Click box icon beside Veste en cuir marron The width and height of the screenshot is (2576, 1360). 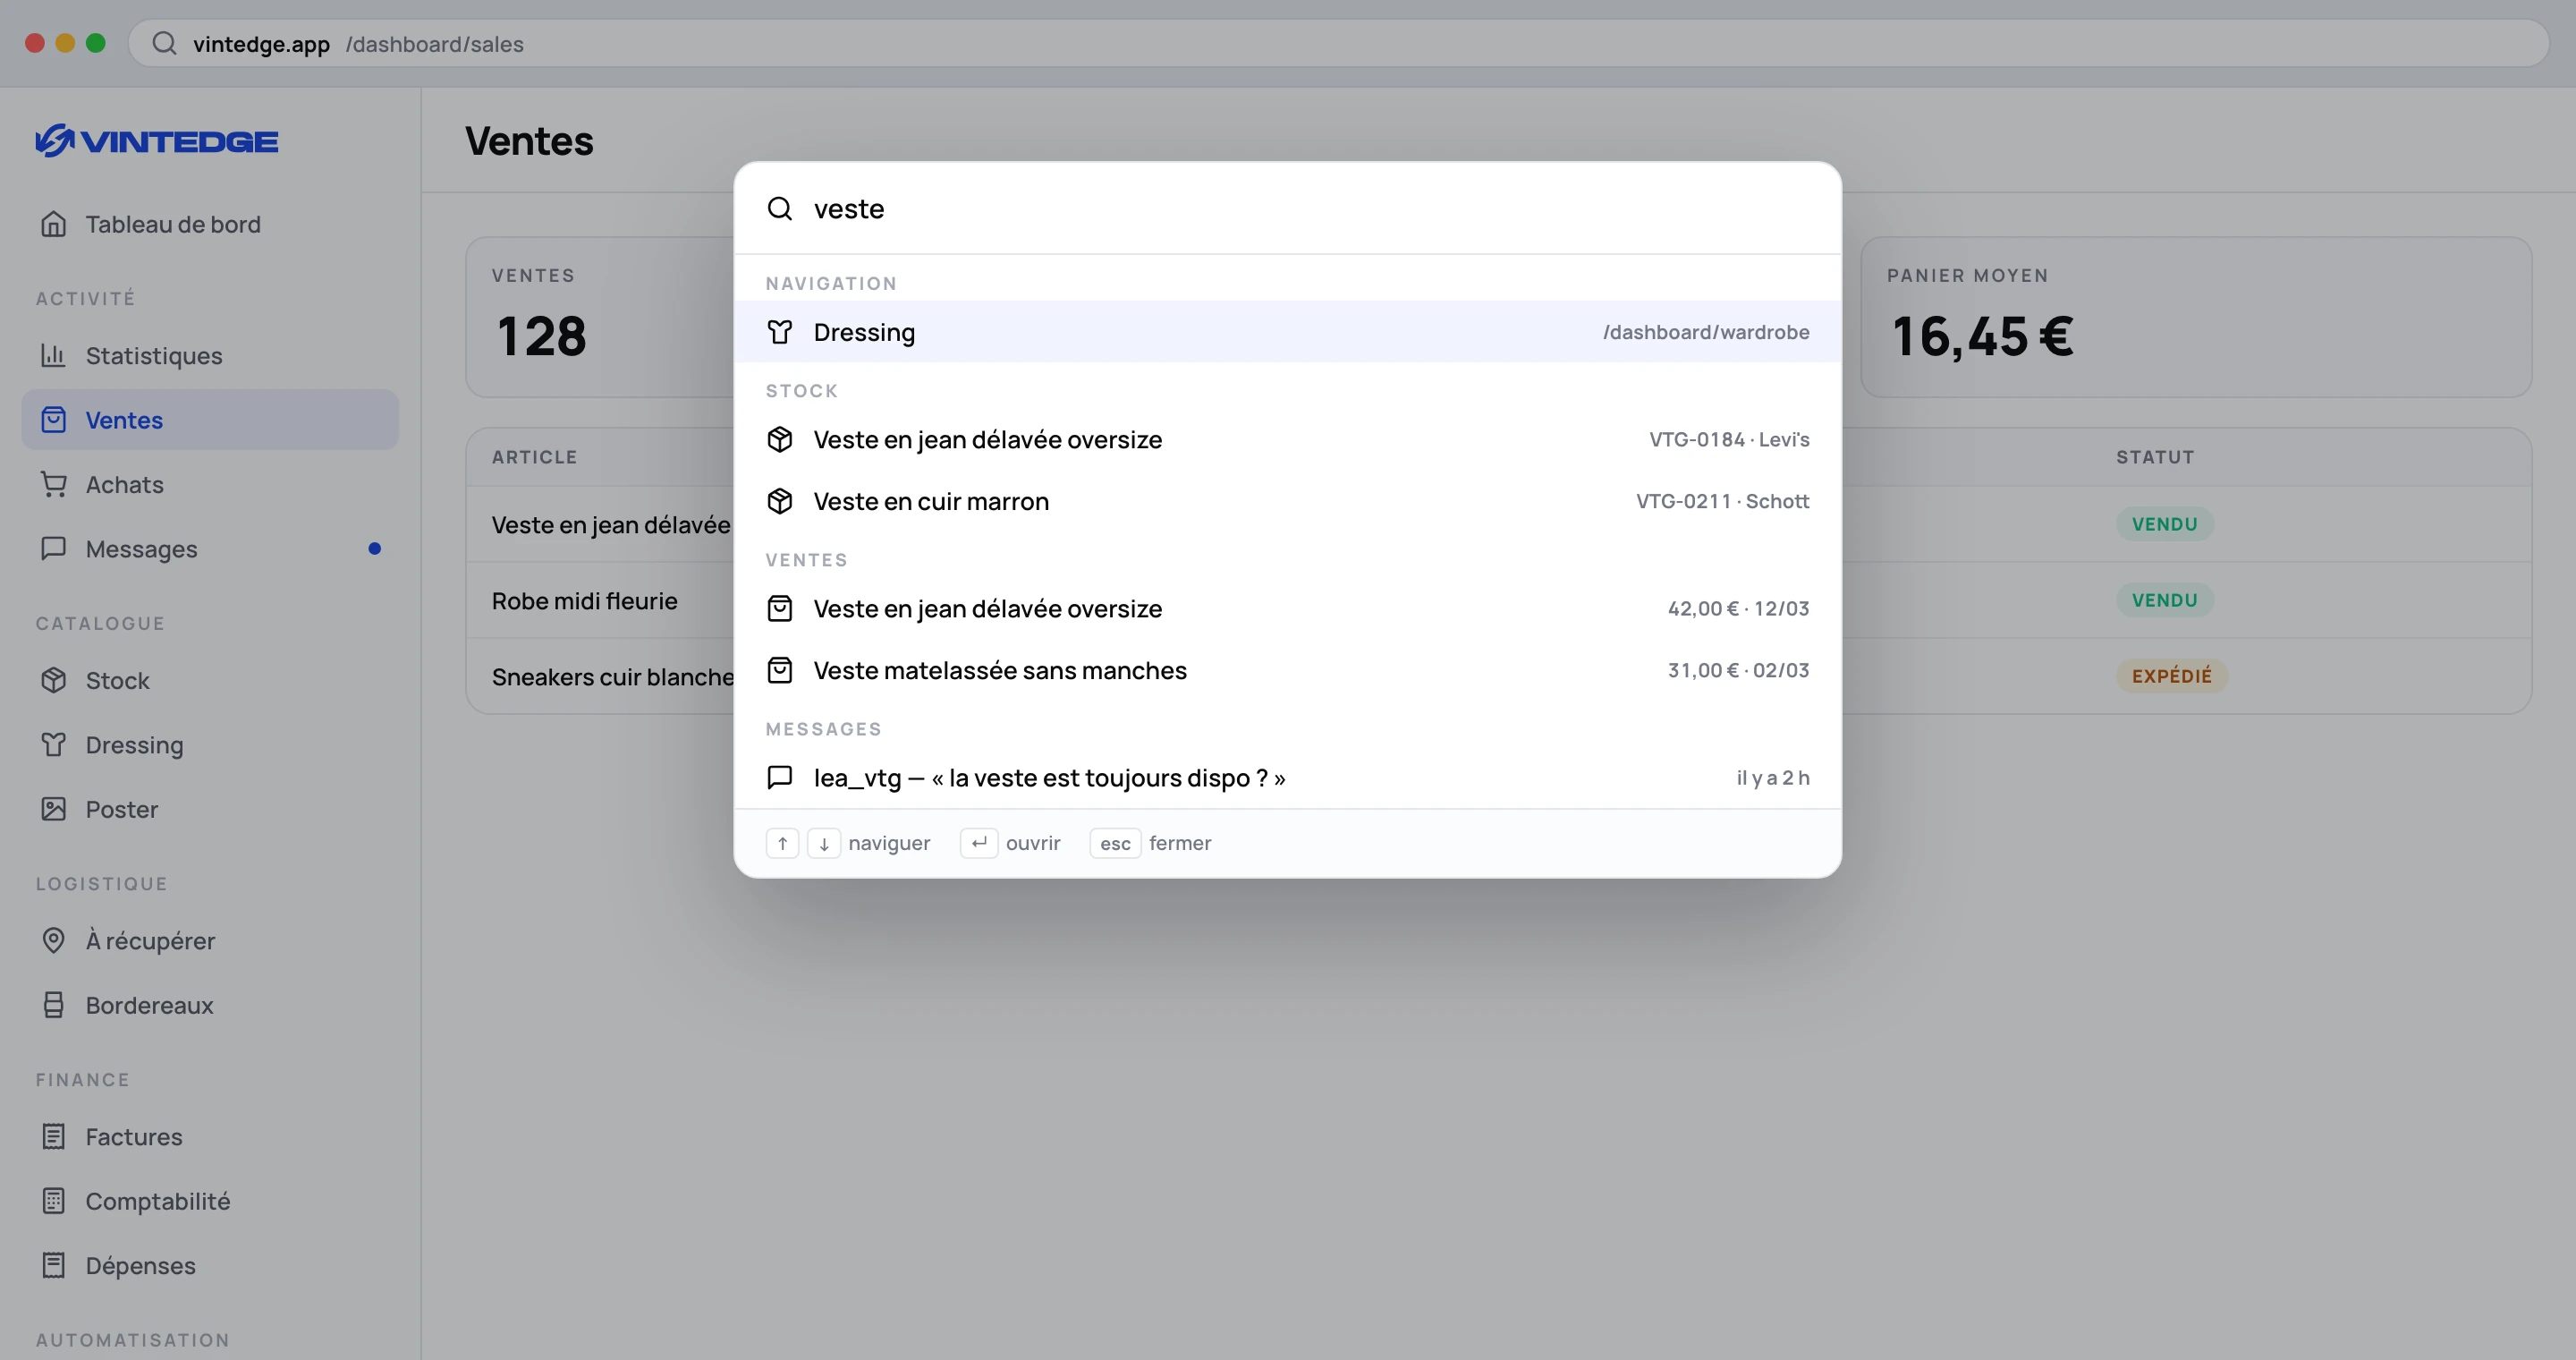tap(780, 501)
